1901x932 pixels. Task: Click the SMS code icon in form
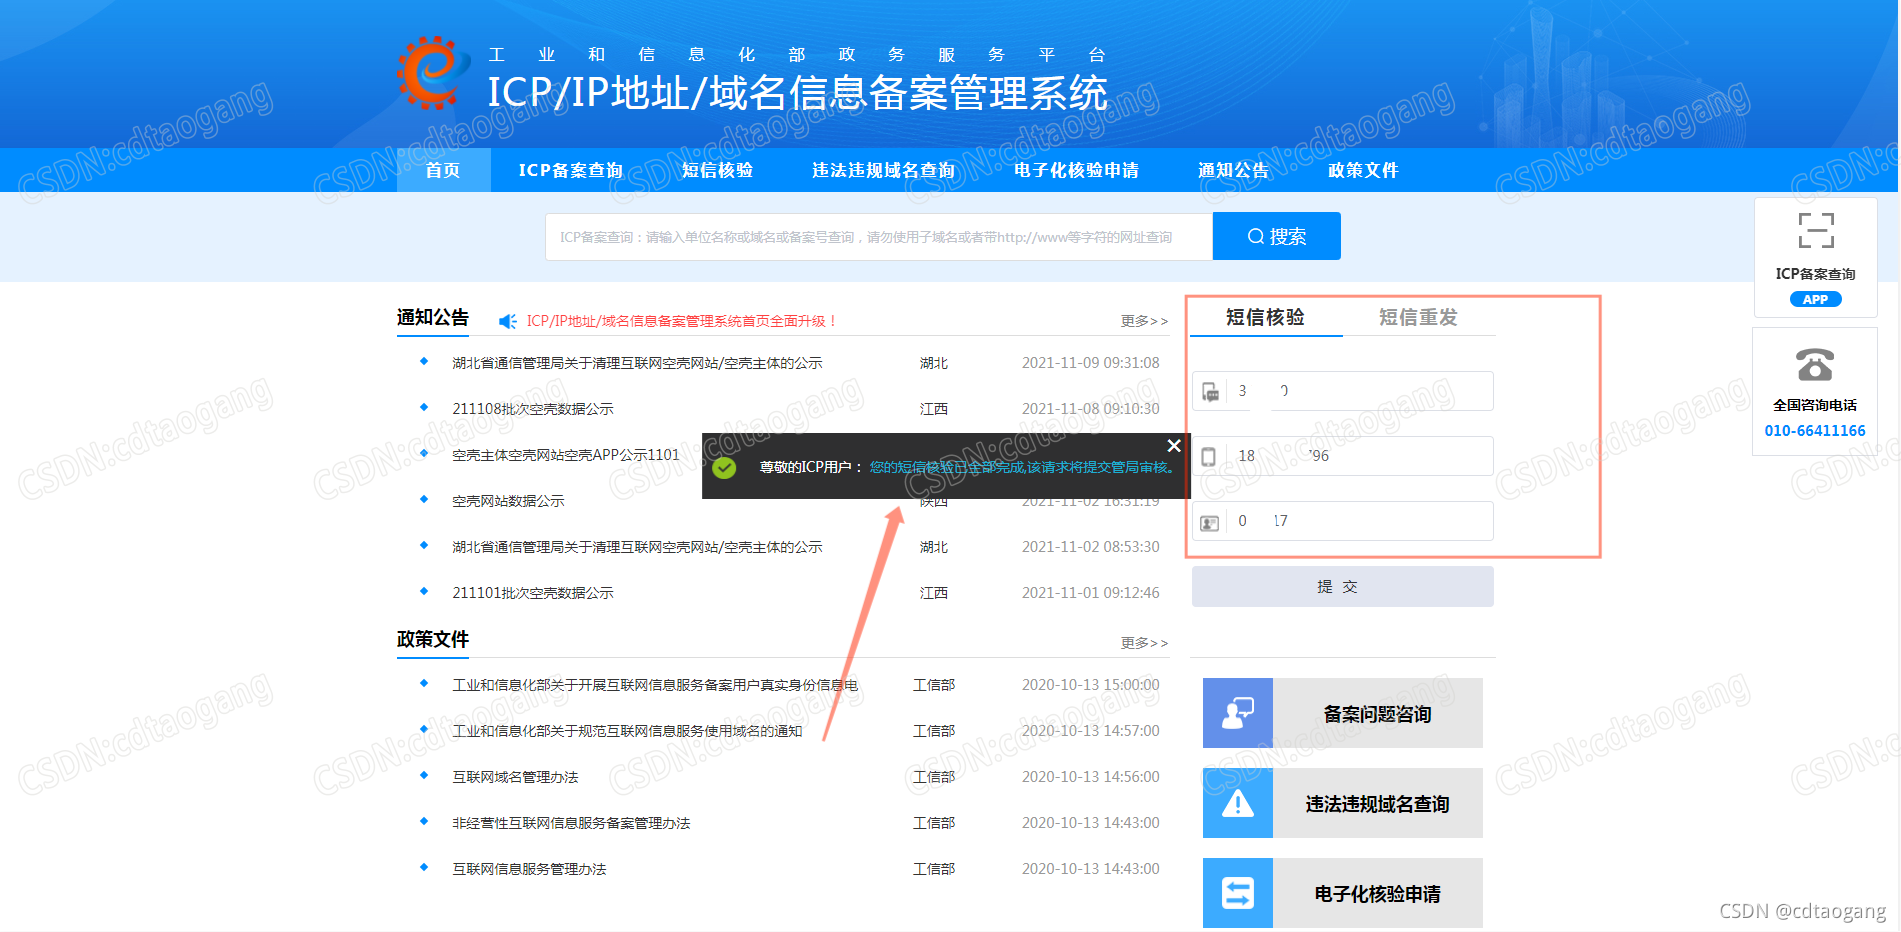pos(1210,392)
